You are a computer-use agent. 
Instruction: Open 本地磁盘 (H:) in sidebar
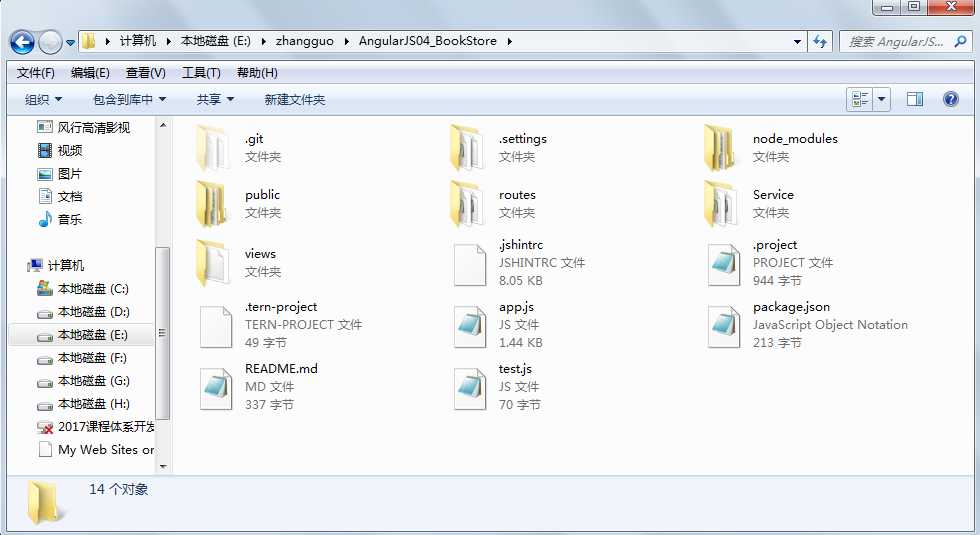coord(82,404)
